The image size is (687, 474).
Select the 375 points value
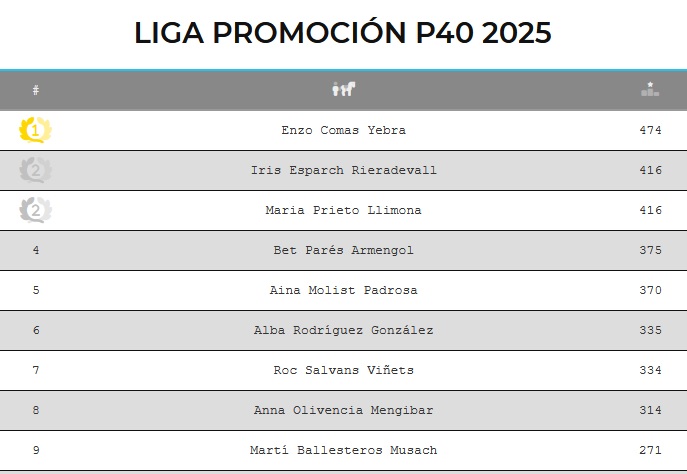pos(650,250)
